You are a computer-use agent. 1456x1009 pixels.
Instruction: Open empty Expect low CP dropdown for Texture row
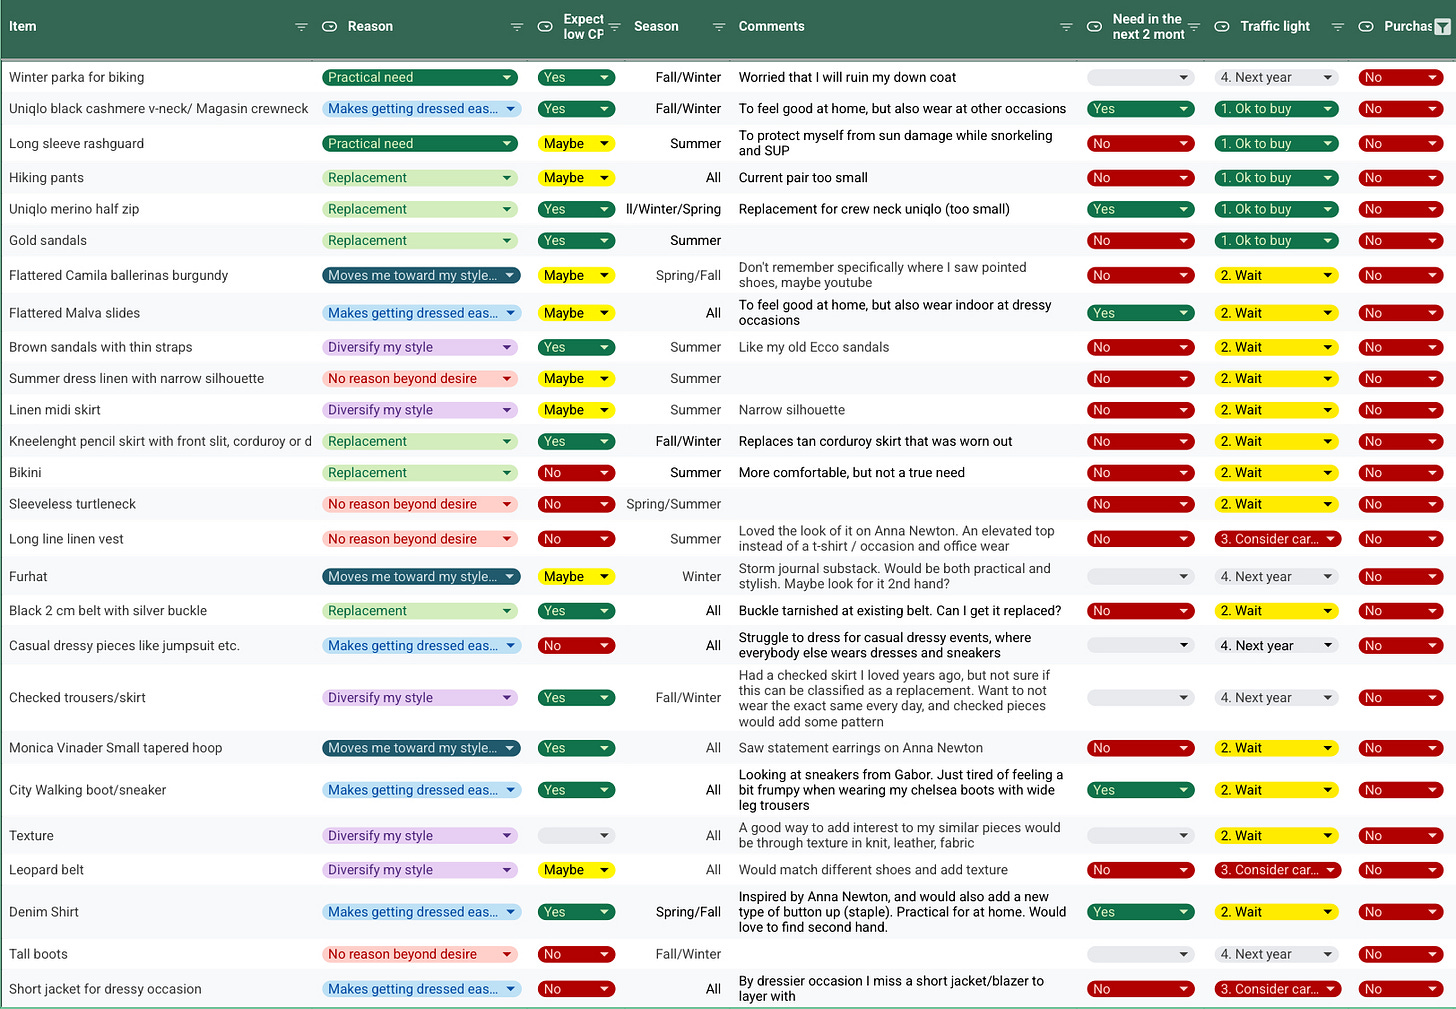[x=576, y=836]
